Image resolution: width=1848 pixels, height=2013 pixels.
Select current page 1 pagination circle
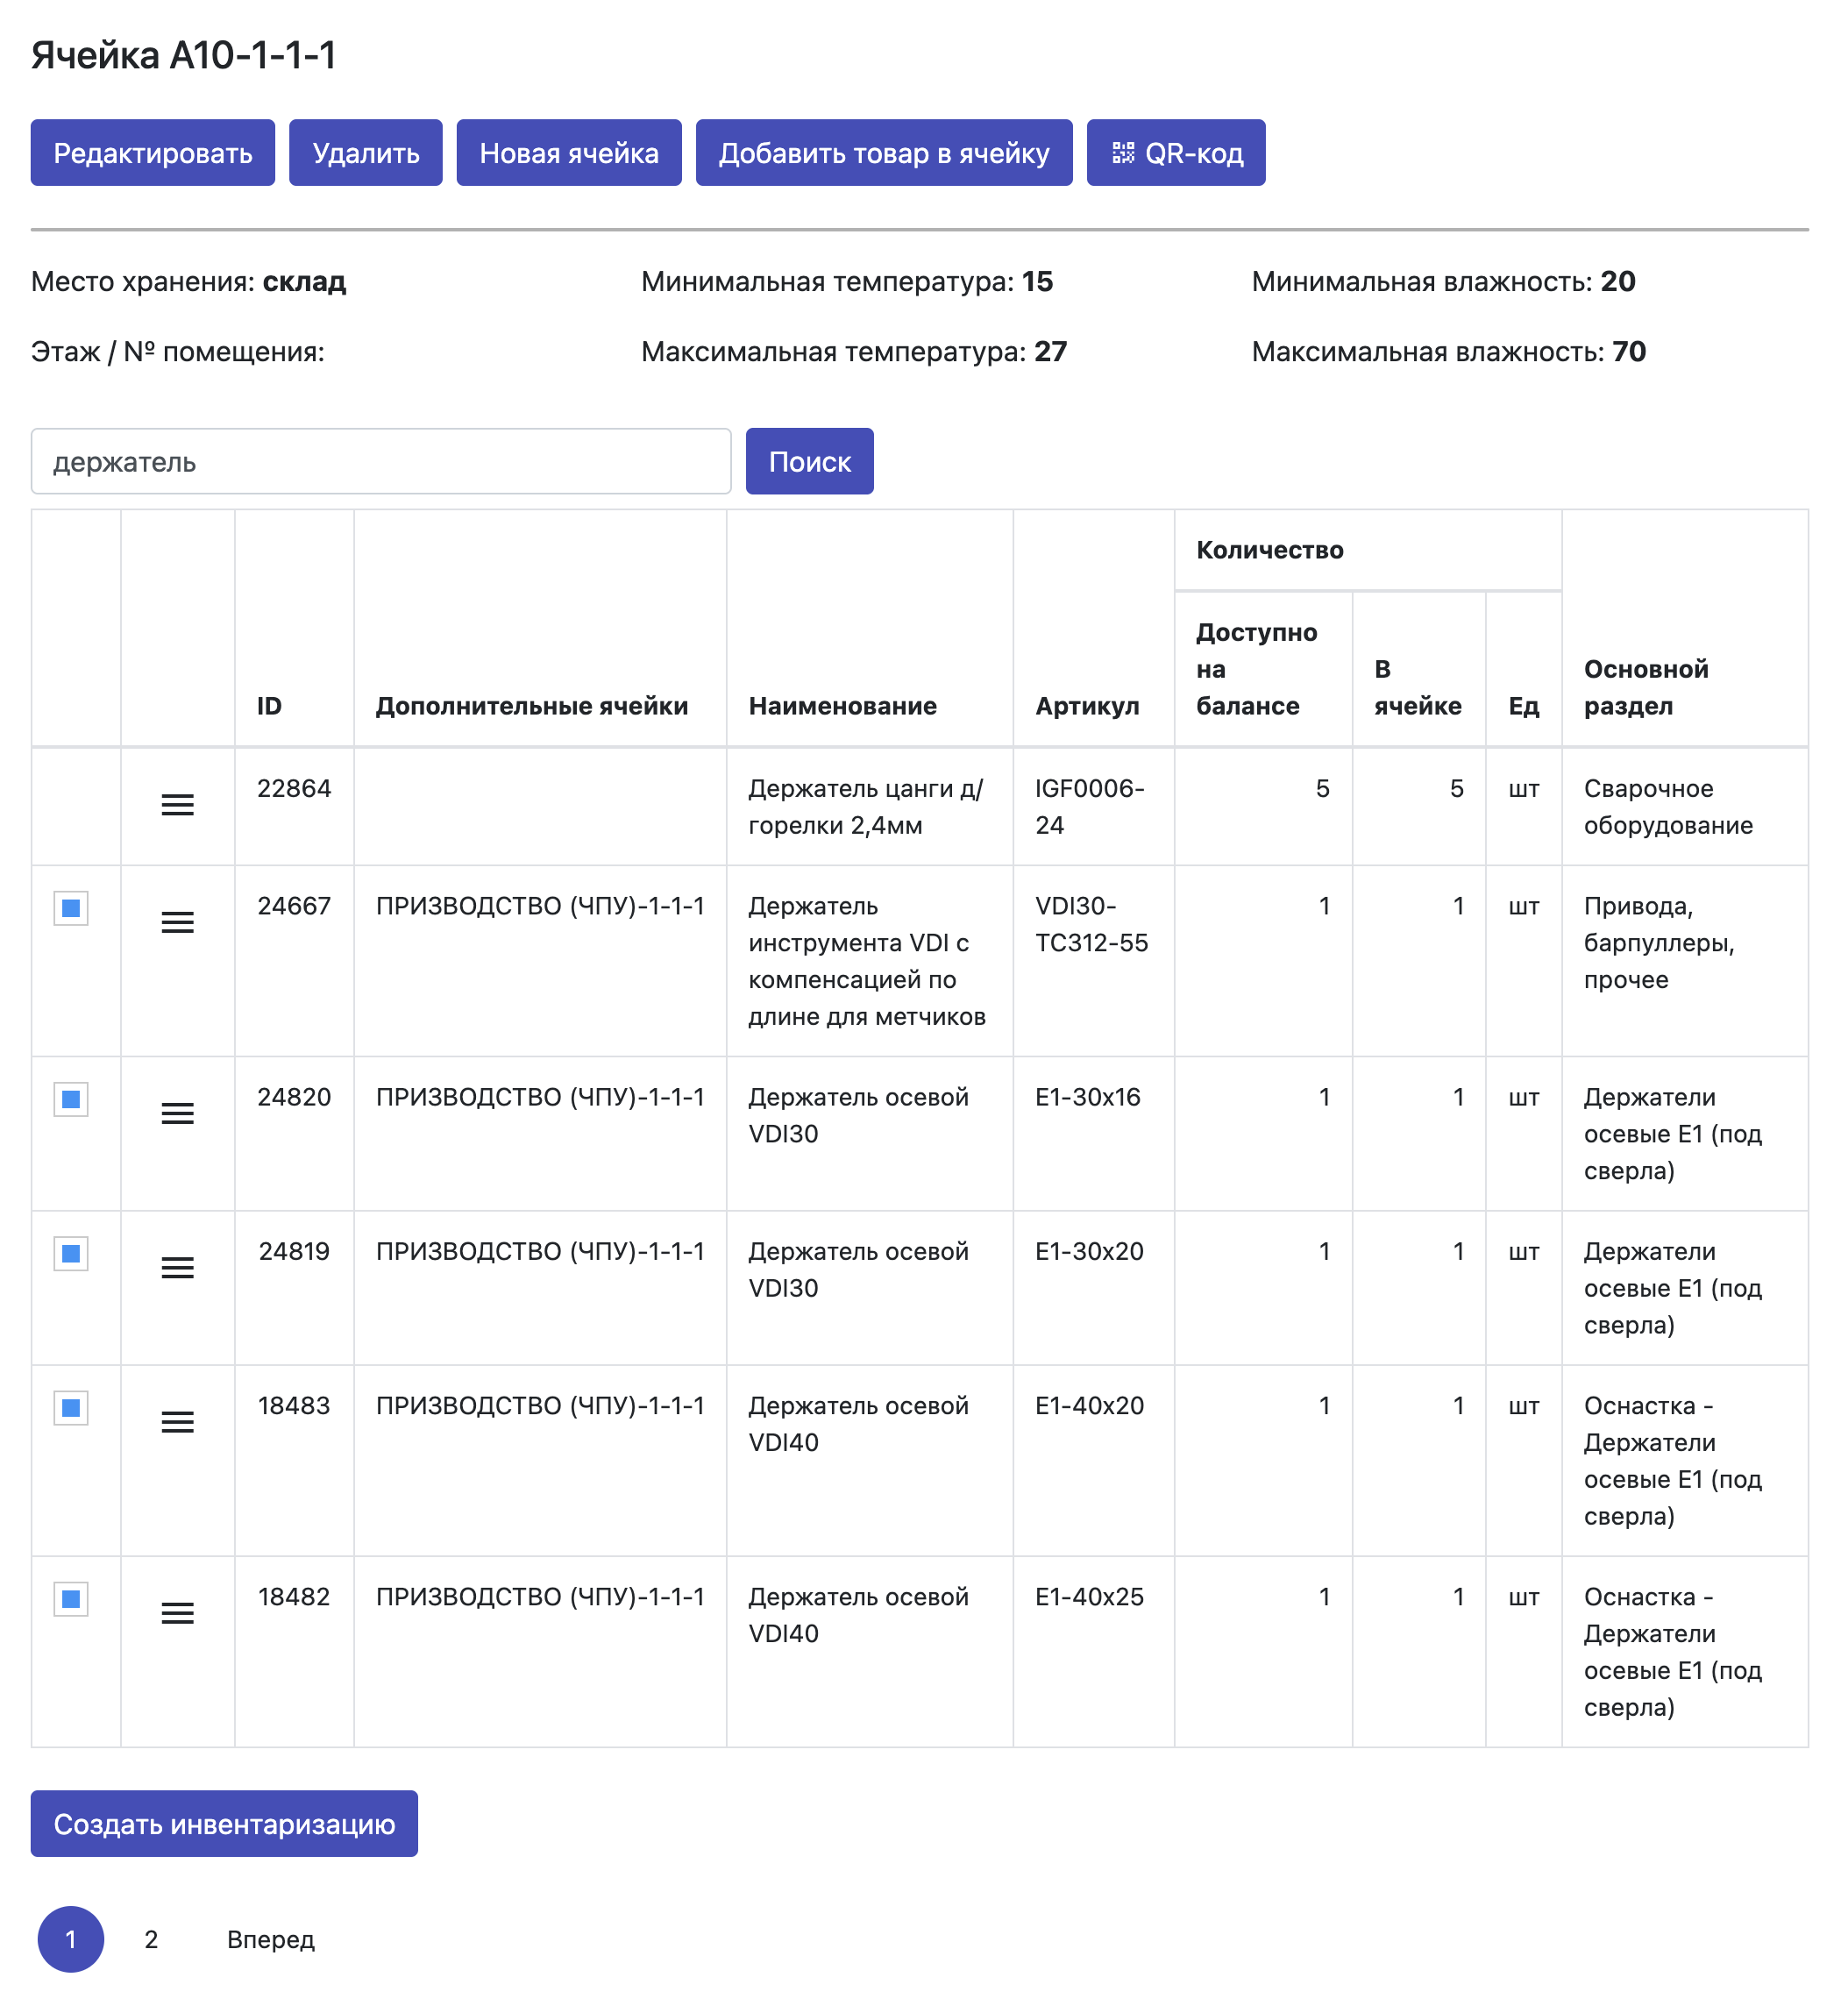click(x=71, y=1940)
